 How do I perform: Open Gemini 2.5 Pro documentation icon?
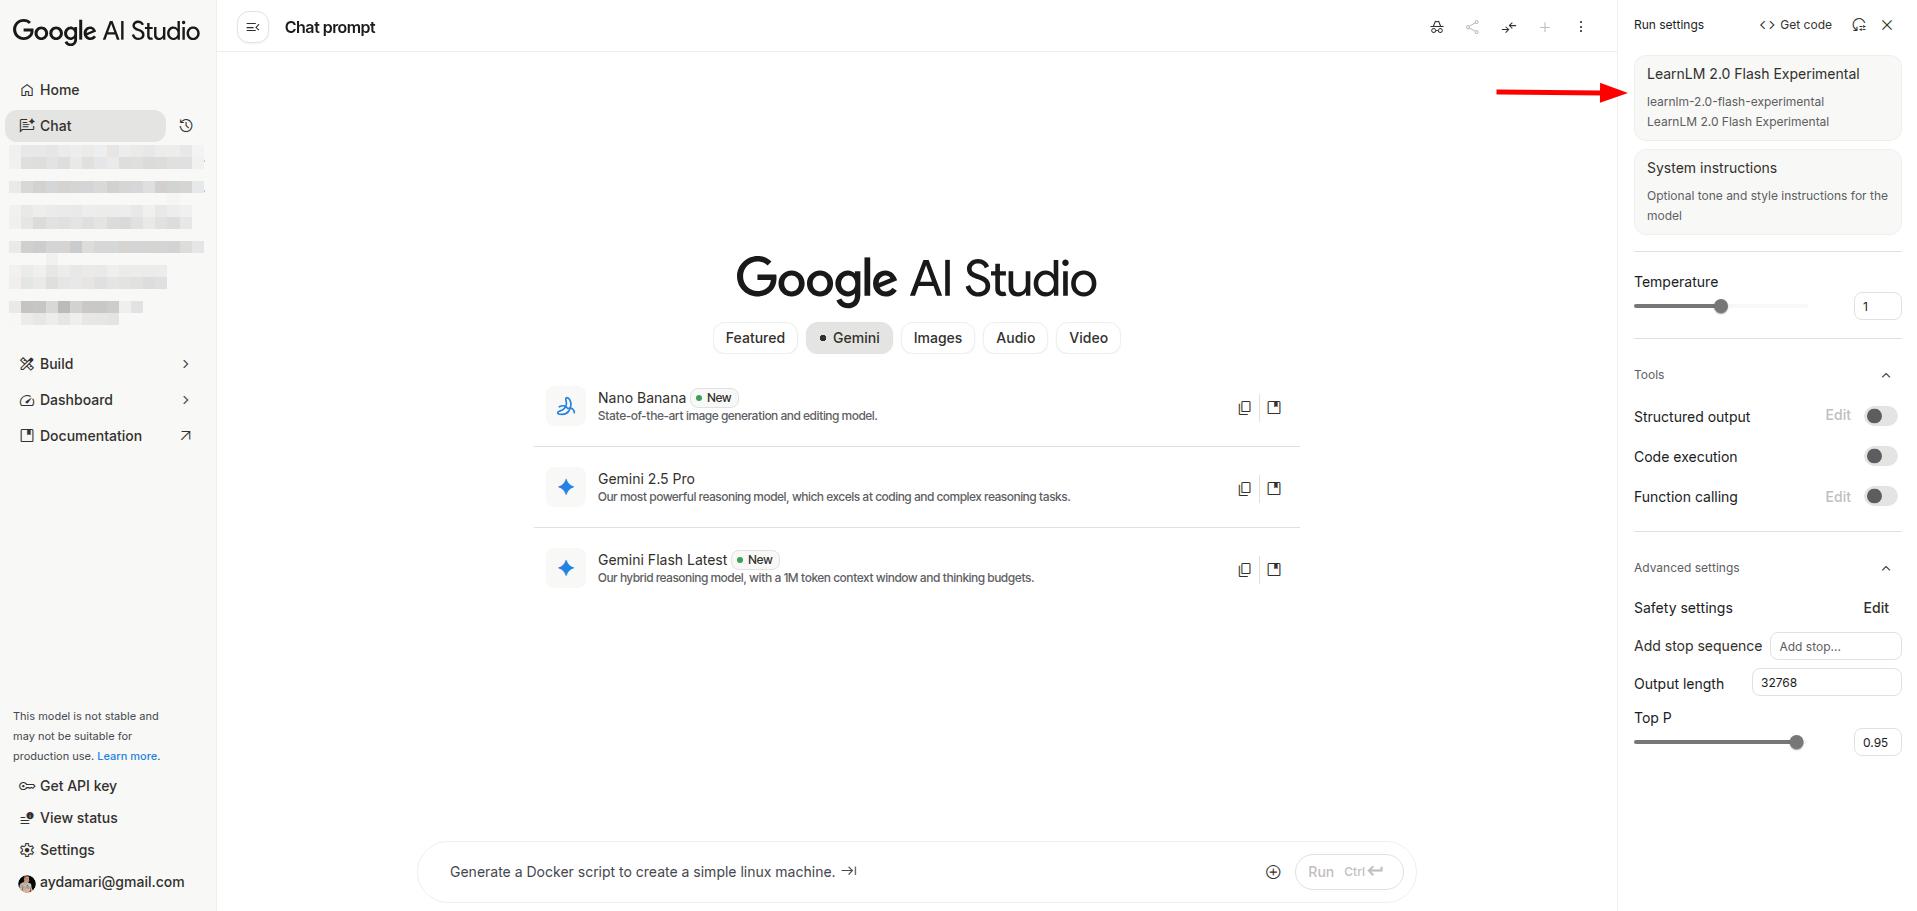(1274, 489)
